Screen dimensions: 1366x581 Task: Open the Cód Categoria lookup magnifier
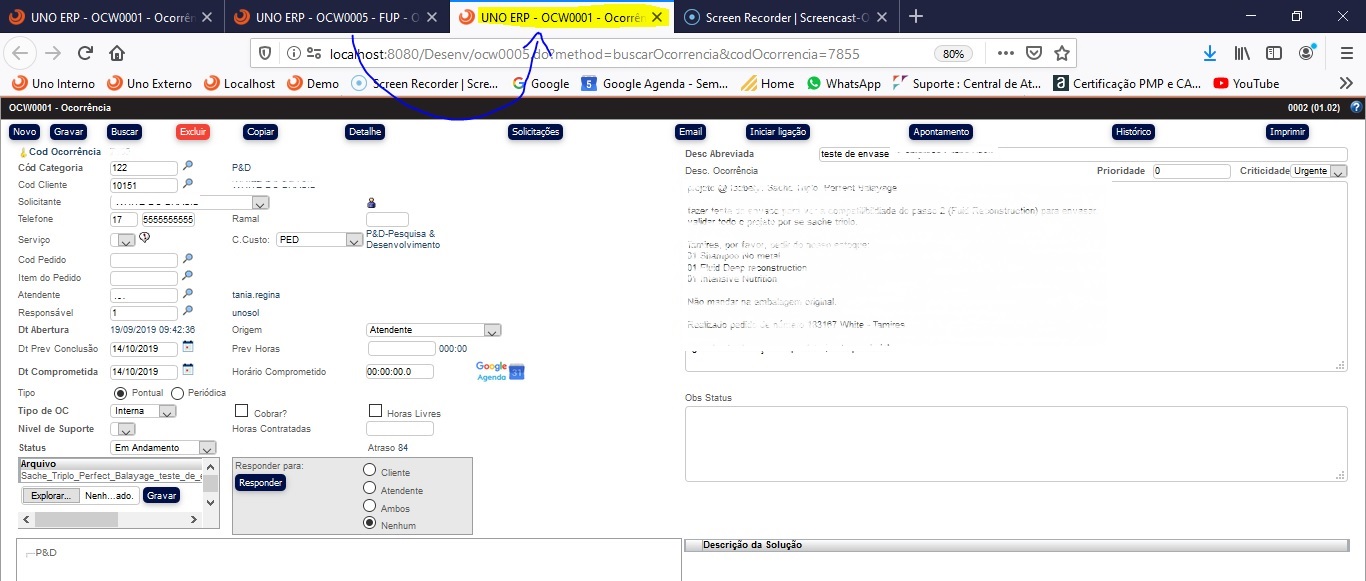pyautogui.click(x=187, y=167)
